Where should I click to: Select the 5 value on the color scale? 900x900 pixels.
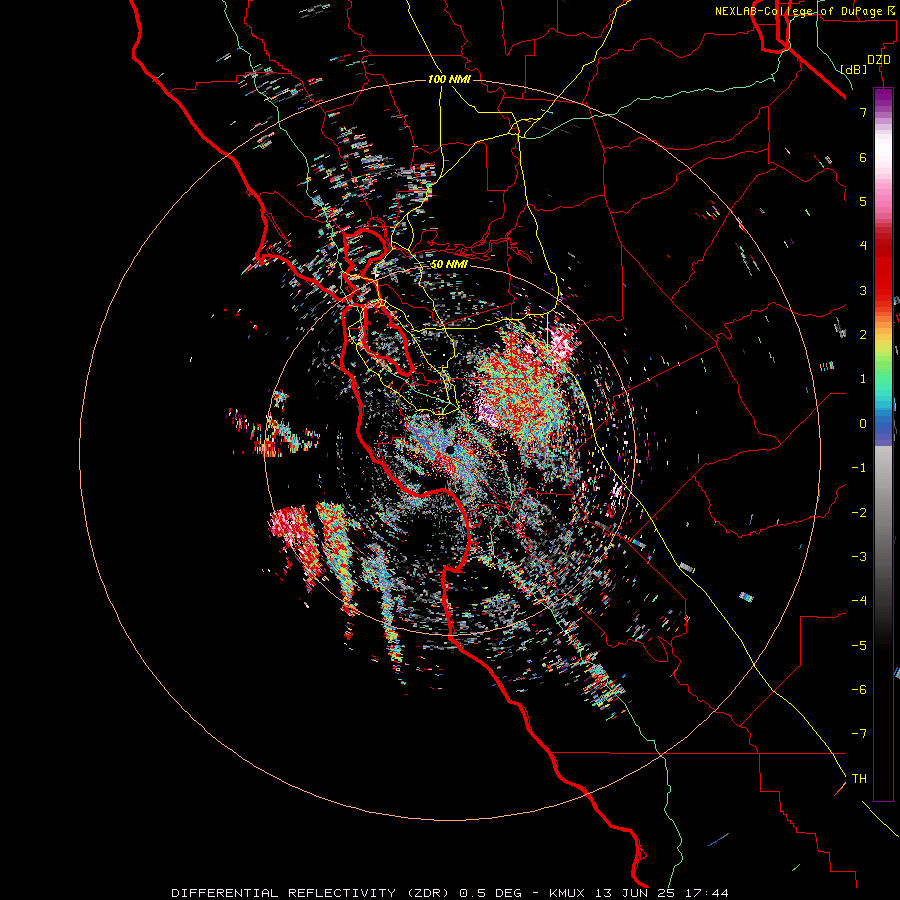[x=863, y=201]
